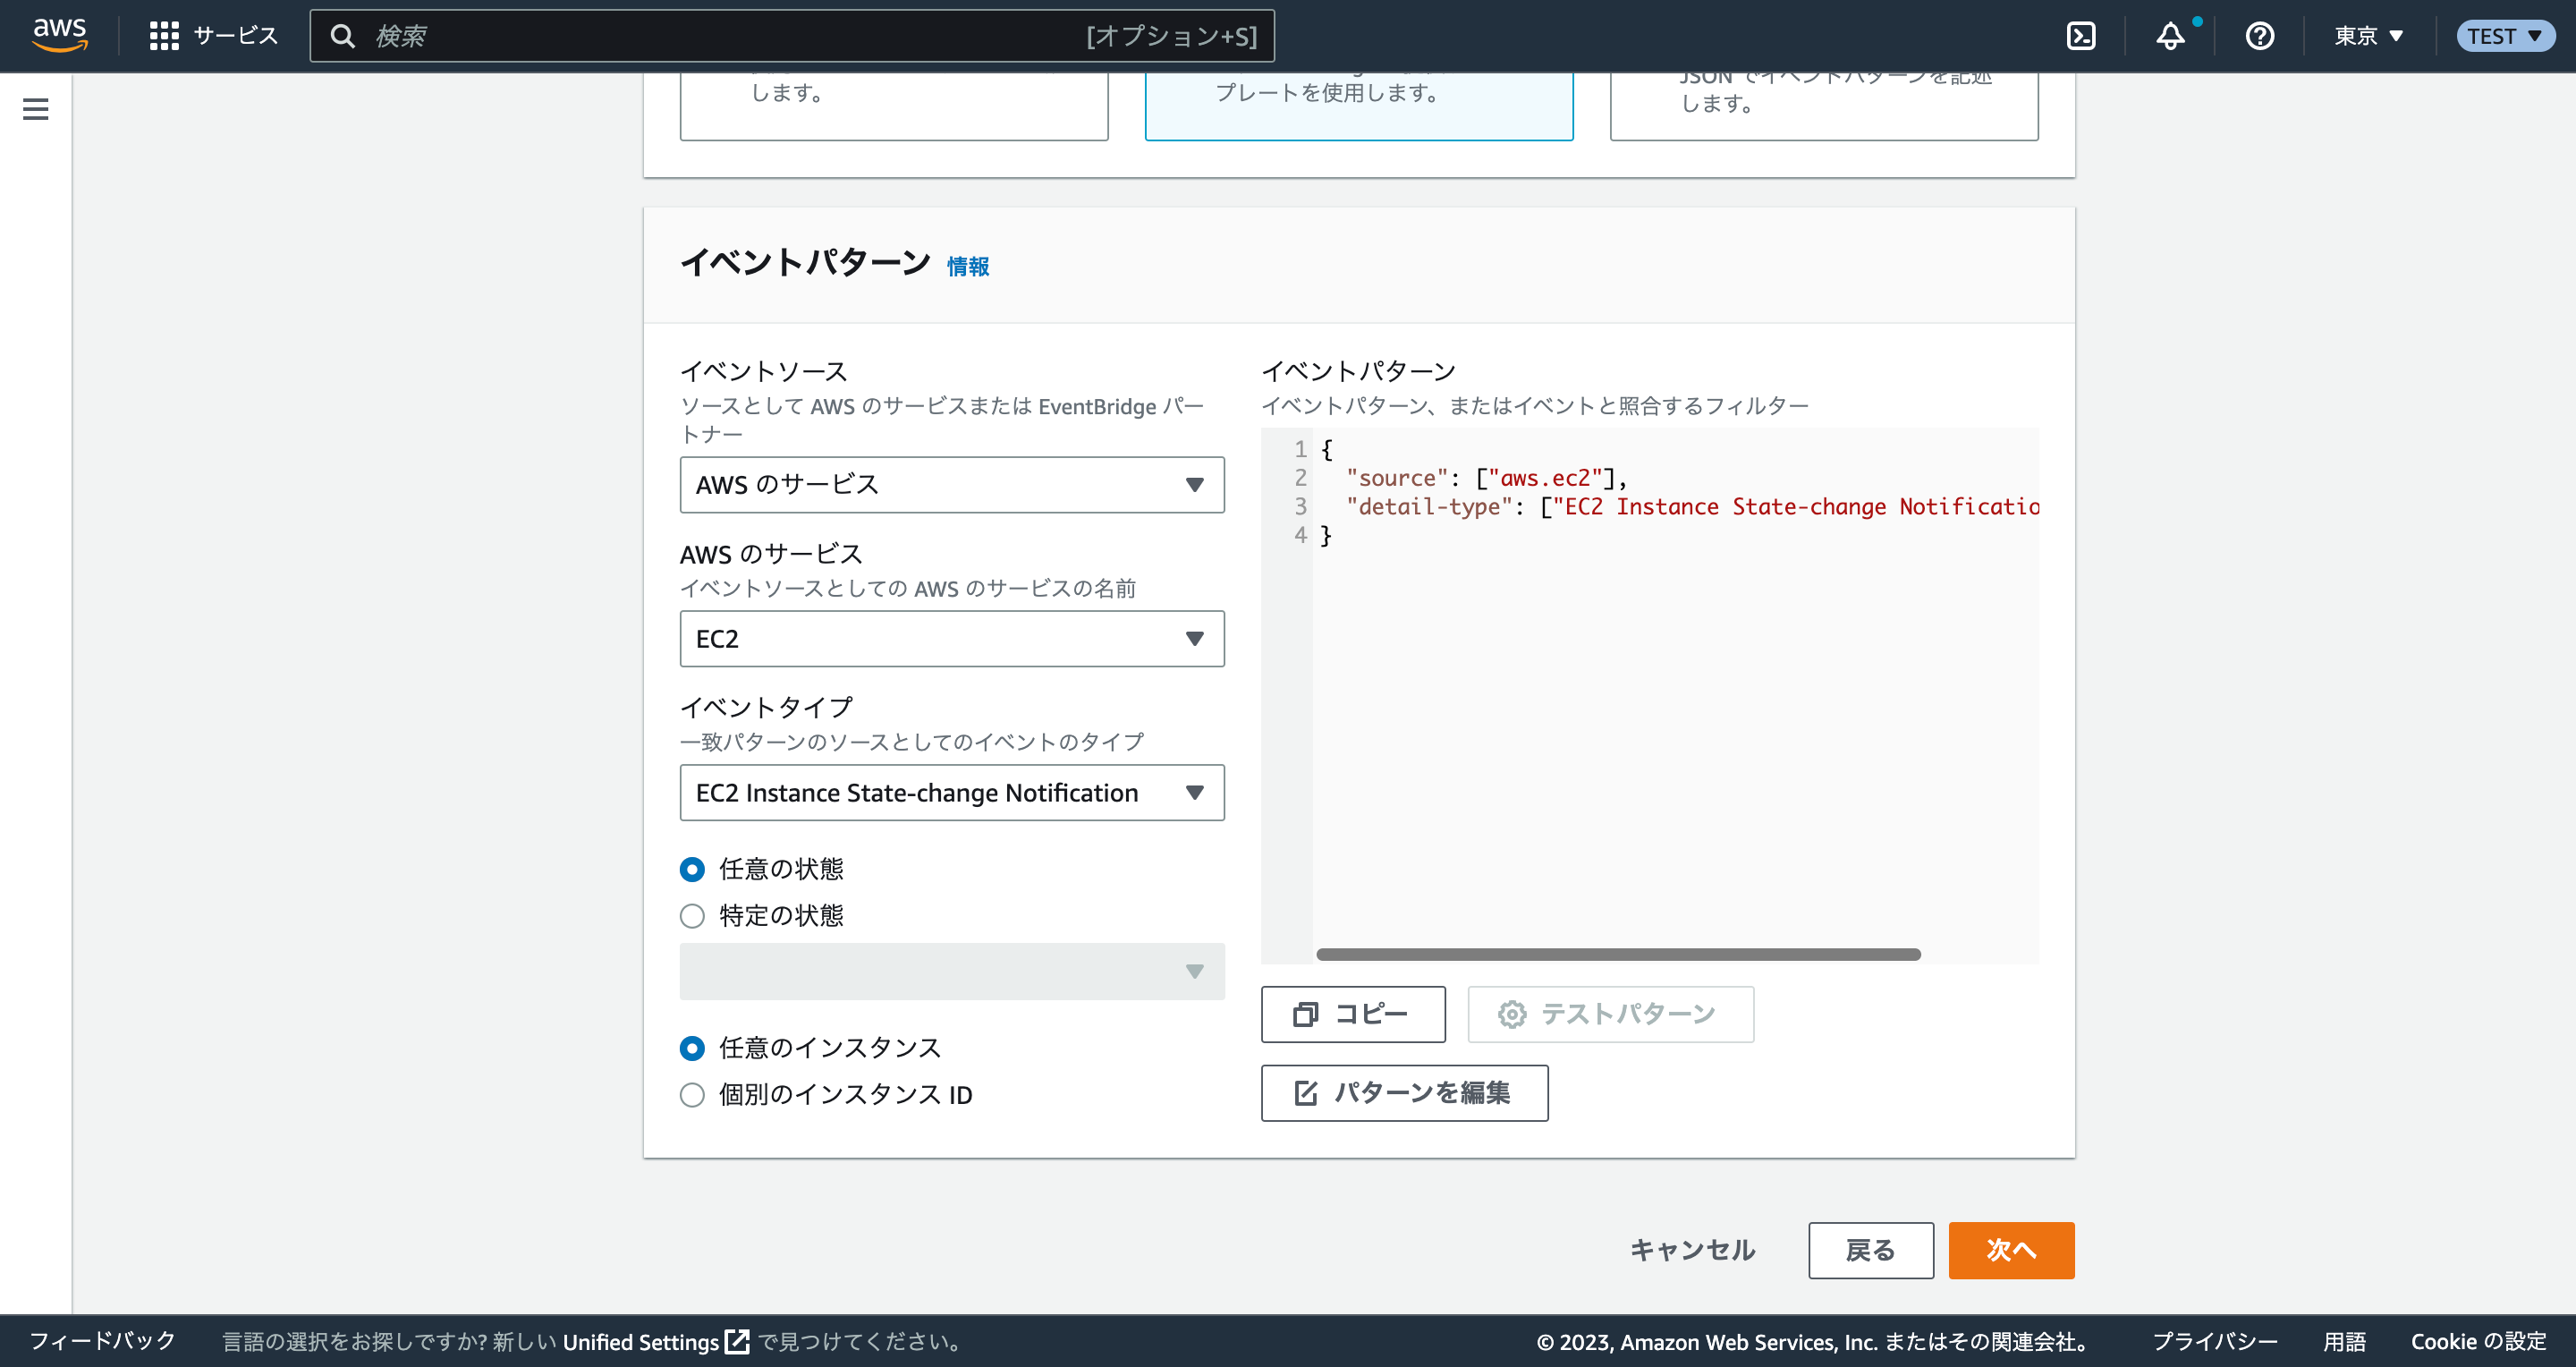Open the EC2 service dropdown
The width and height of the screenshot is (2576, 1367).
[x=951, y=638]
